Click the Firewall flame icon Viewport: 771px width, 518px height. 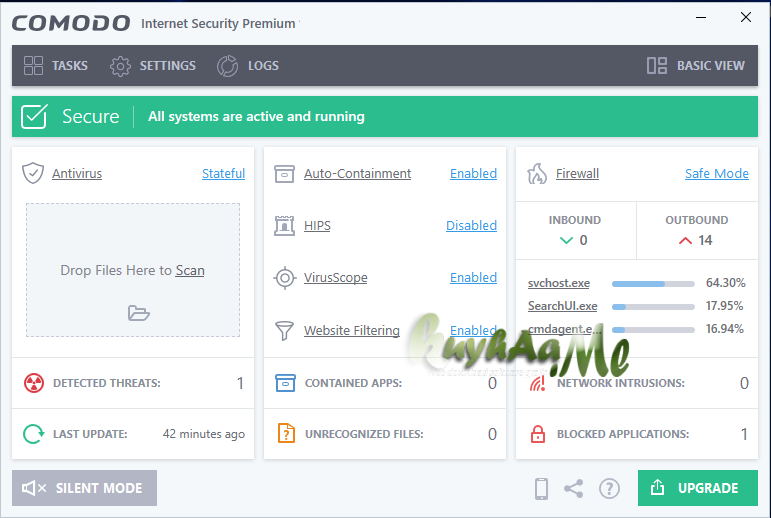[x=537, y=174]
